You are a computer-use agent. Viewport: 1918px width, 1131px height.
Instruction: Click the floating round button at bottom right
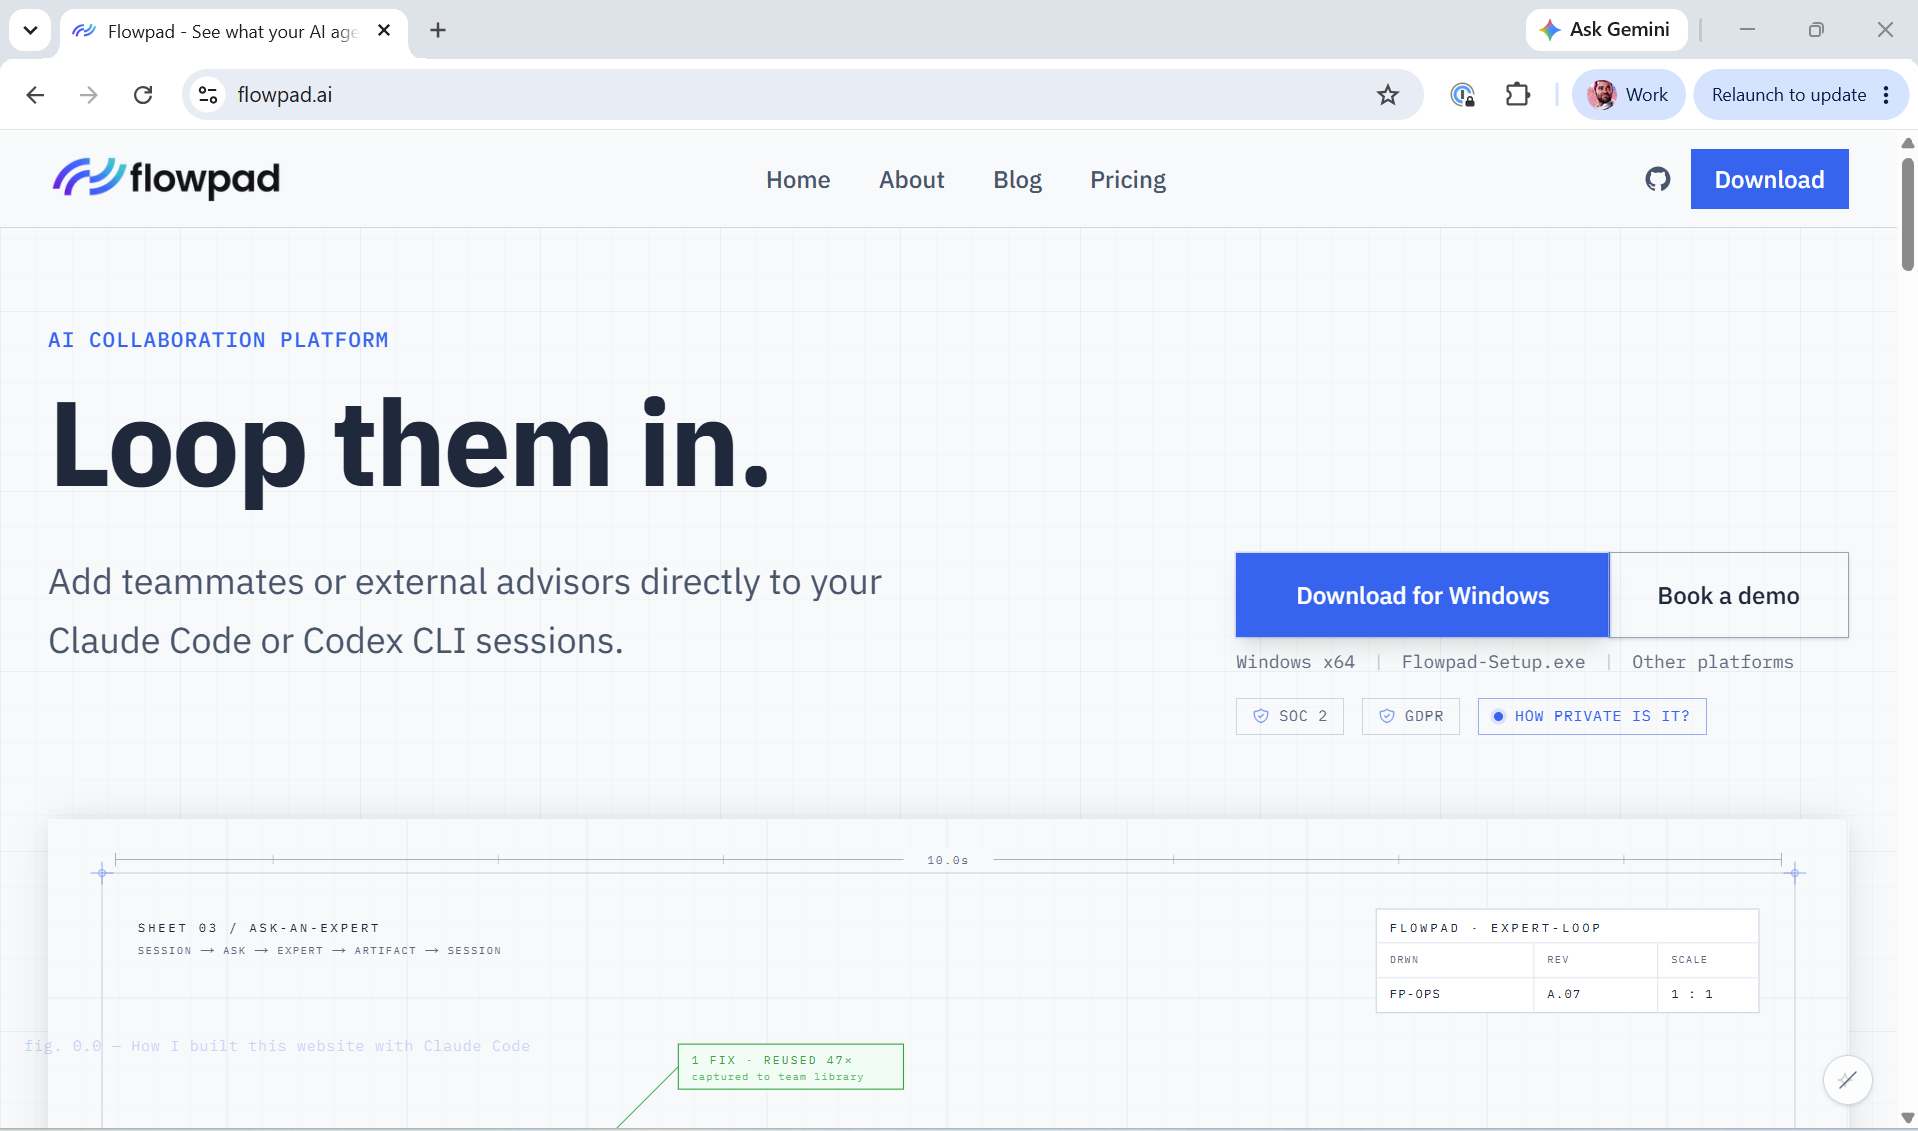pos(1847,1080)
